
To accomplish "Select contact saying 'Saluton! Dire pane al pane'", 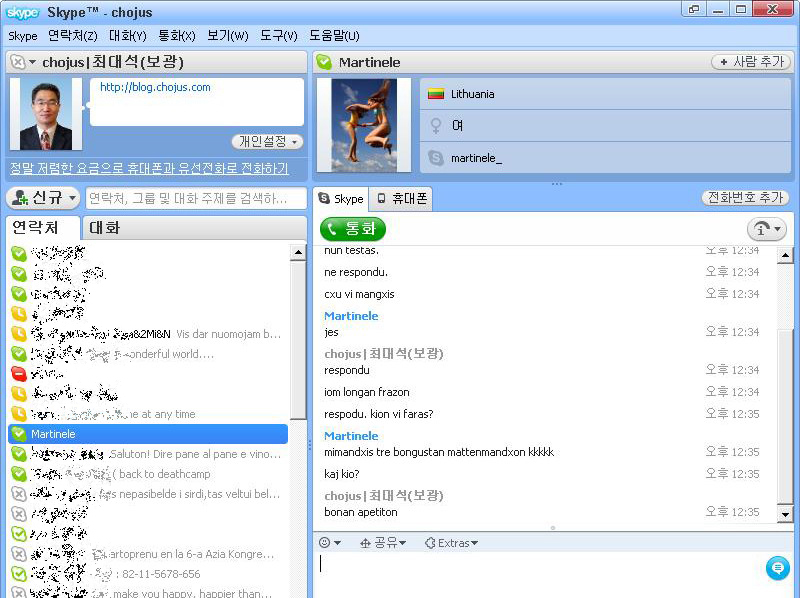I will (x=148, y=454).
